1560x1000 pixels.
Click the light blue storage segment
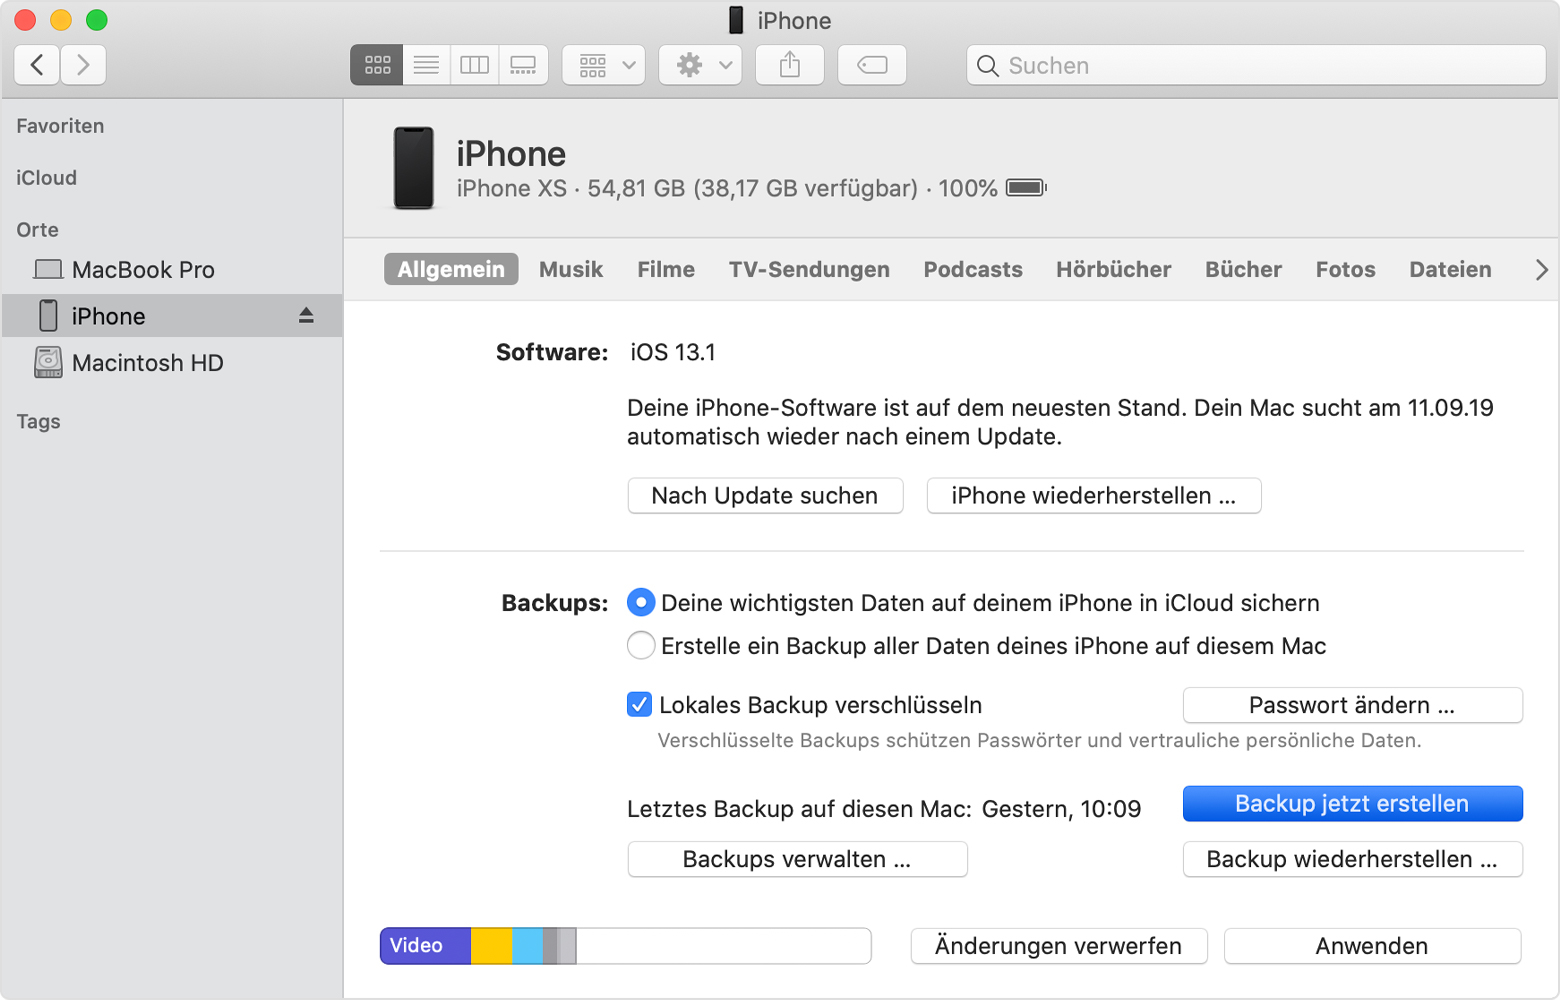[x=527, y=946]
